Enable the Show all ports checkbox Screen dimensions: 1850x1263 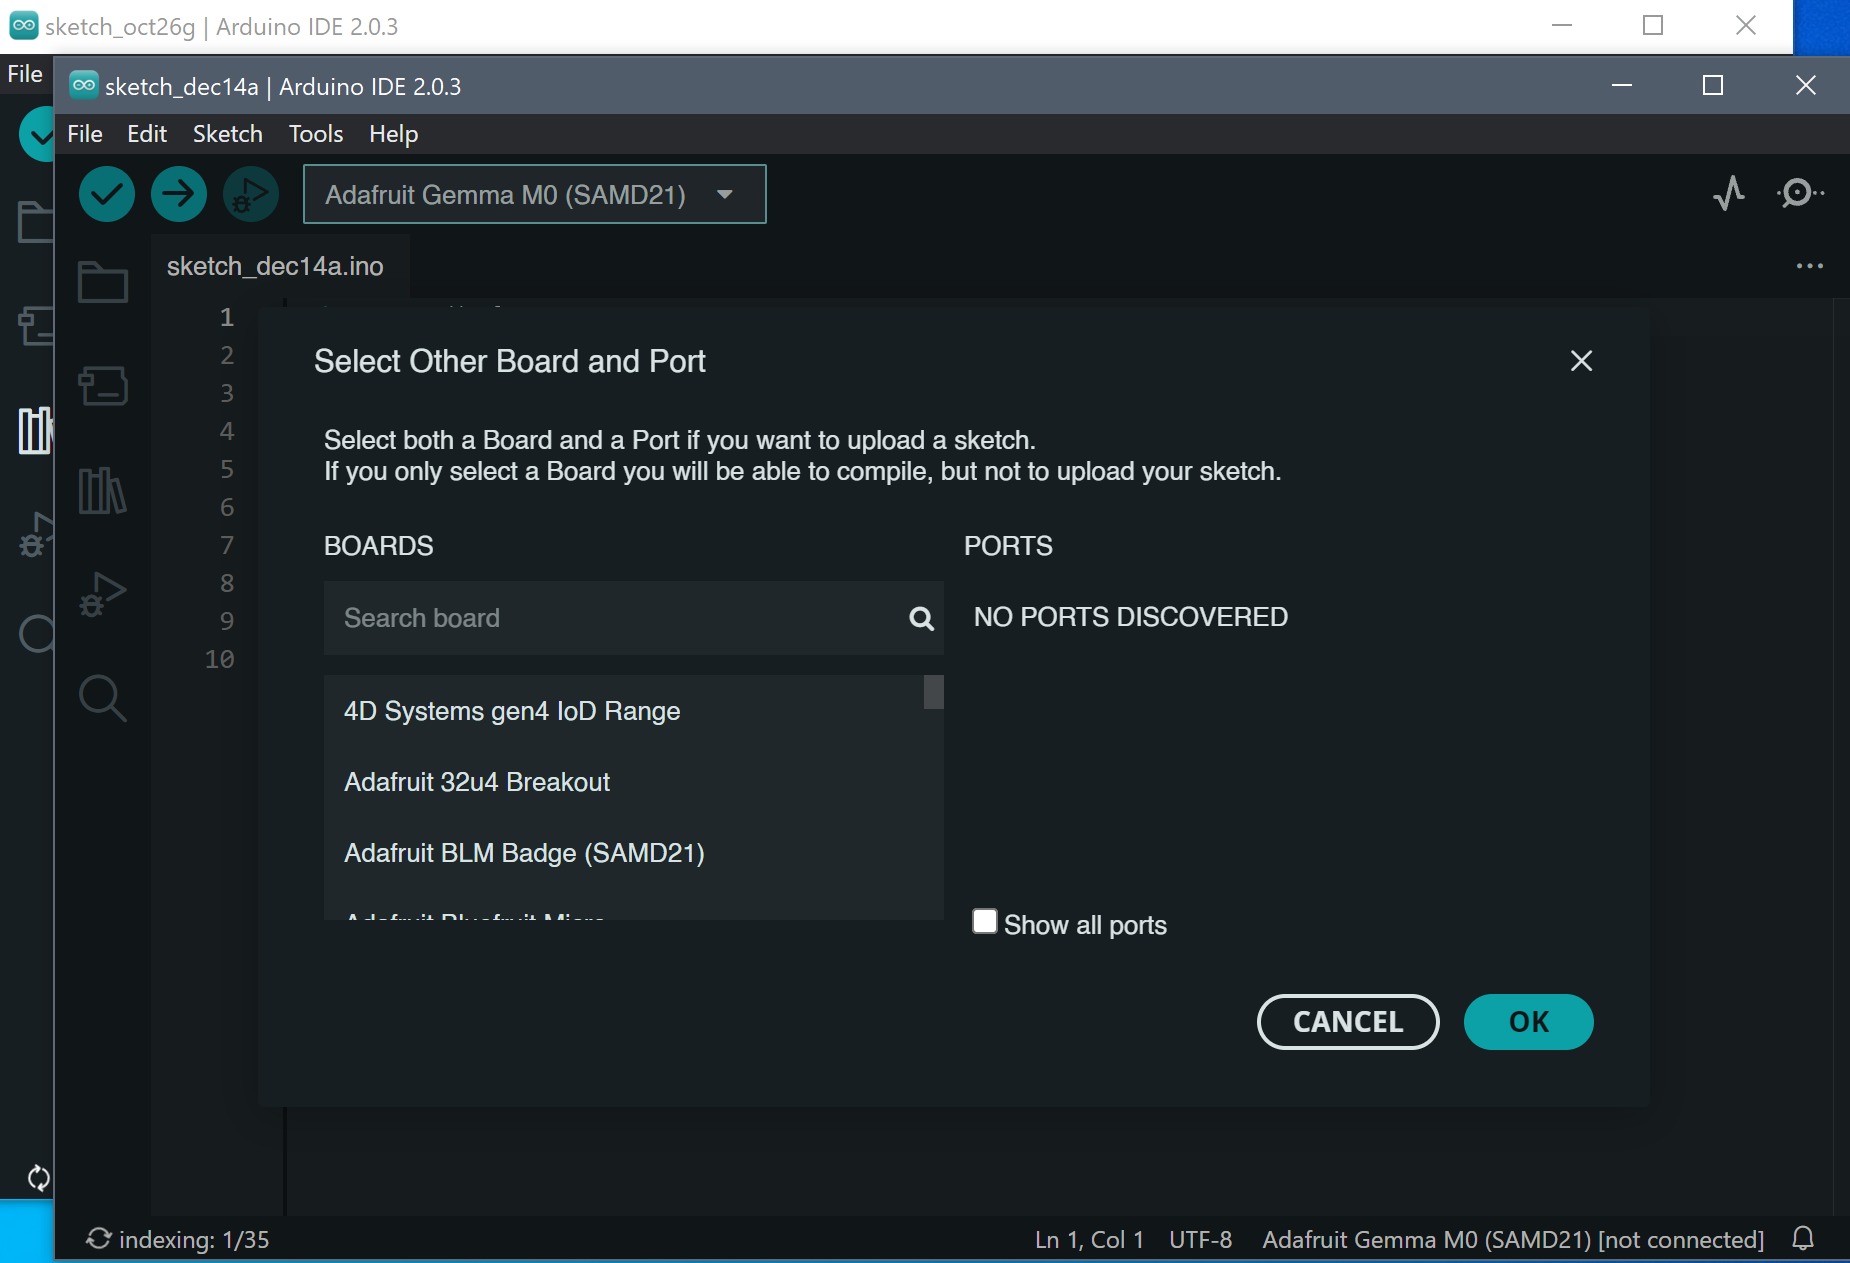[x=984, y=921]
